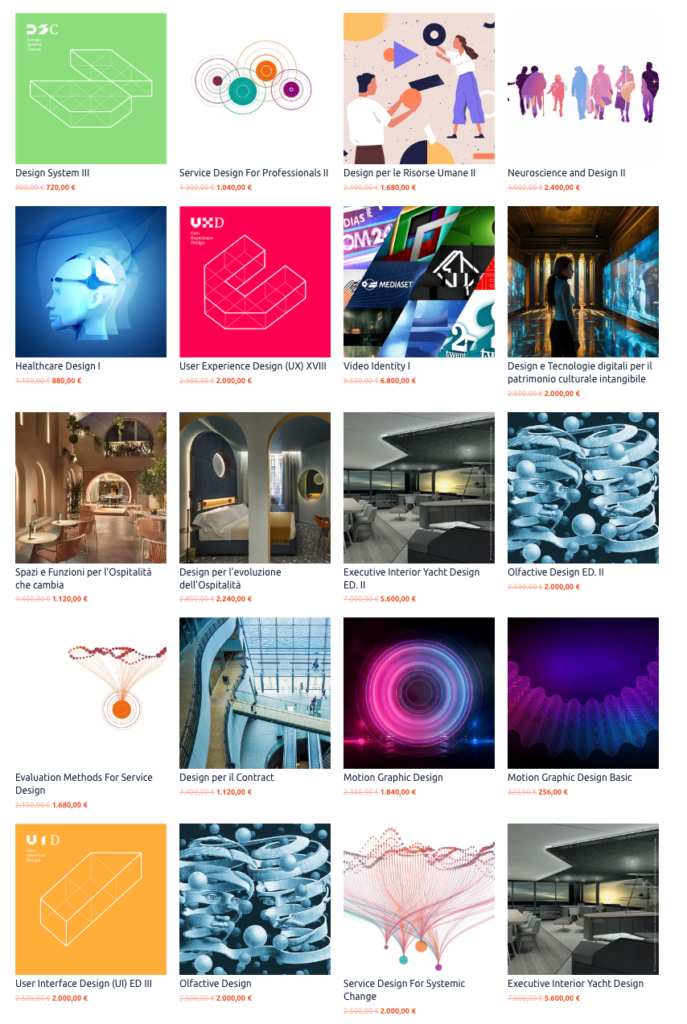The image size is (687, 1024).
Task: Click the Olfactive Design course title
Action: click(215, 984)
